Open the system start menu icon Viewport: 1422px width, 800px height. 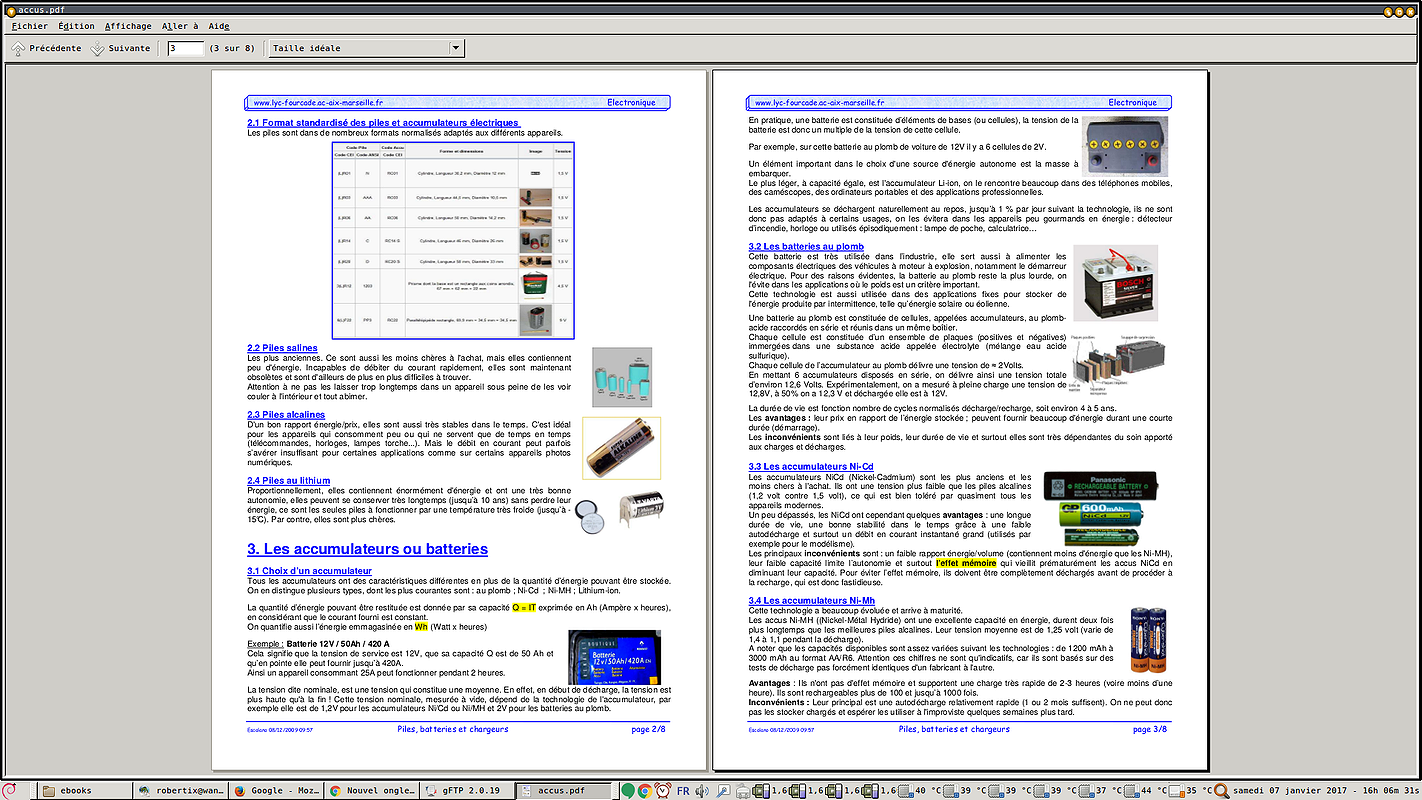(11, 790)
